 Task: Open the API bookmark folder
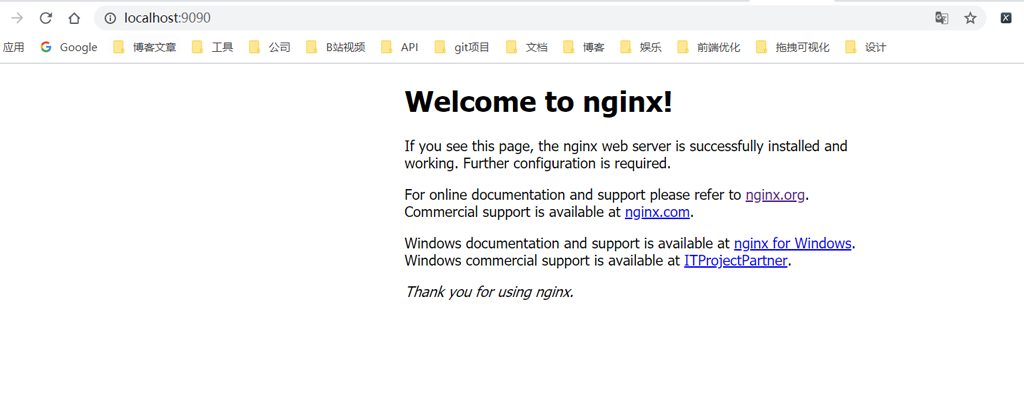click(x=400, y=47)
